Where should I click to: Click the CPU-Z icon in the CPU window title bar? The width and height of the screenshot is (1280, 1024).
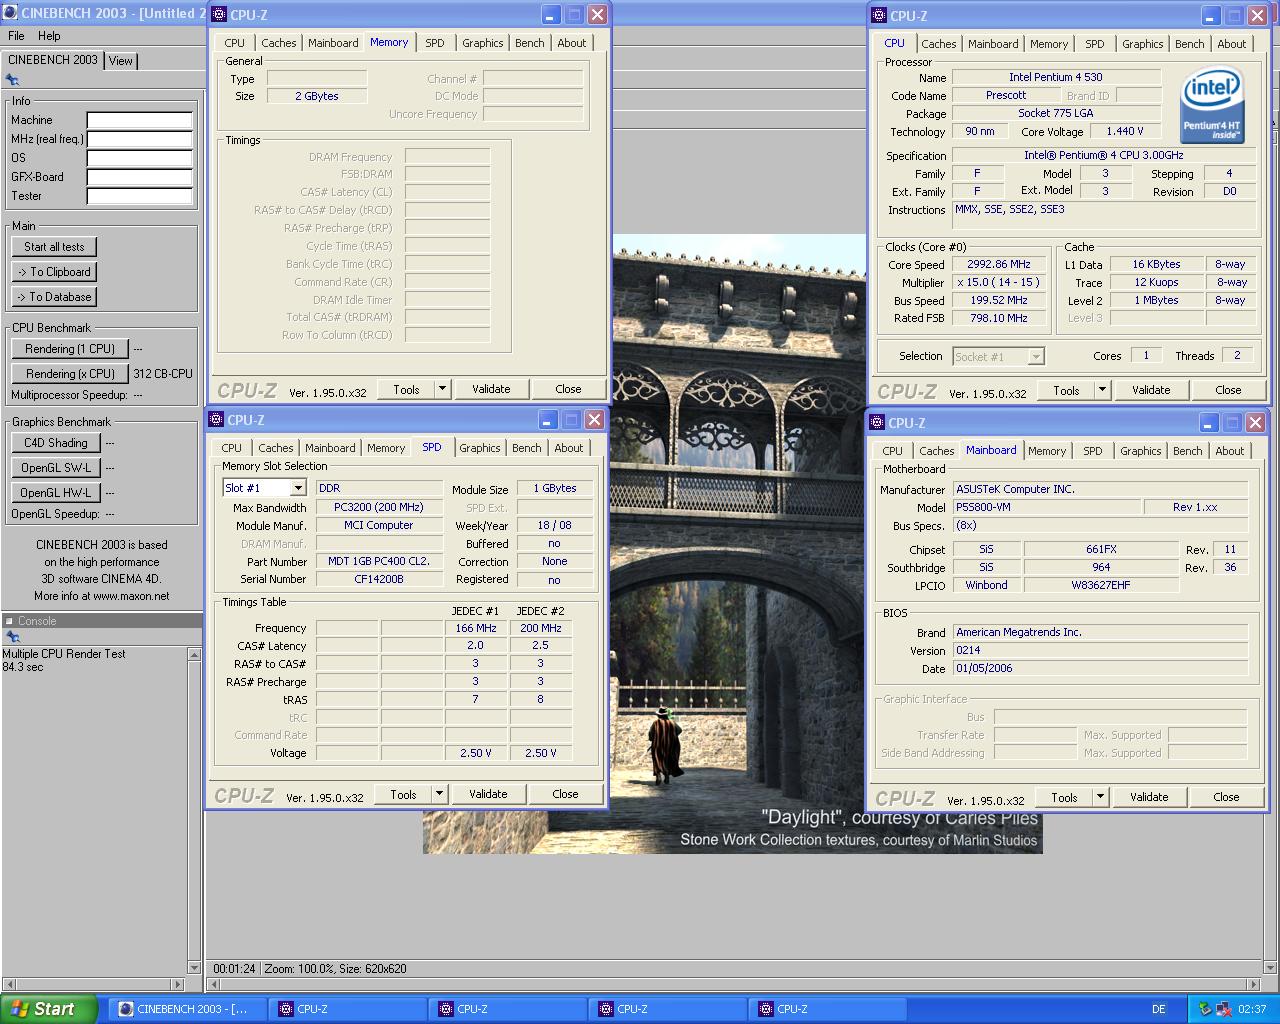(x=879, y=16)
